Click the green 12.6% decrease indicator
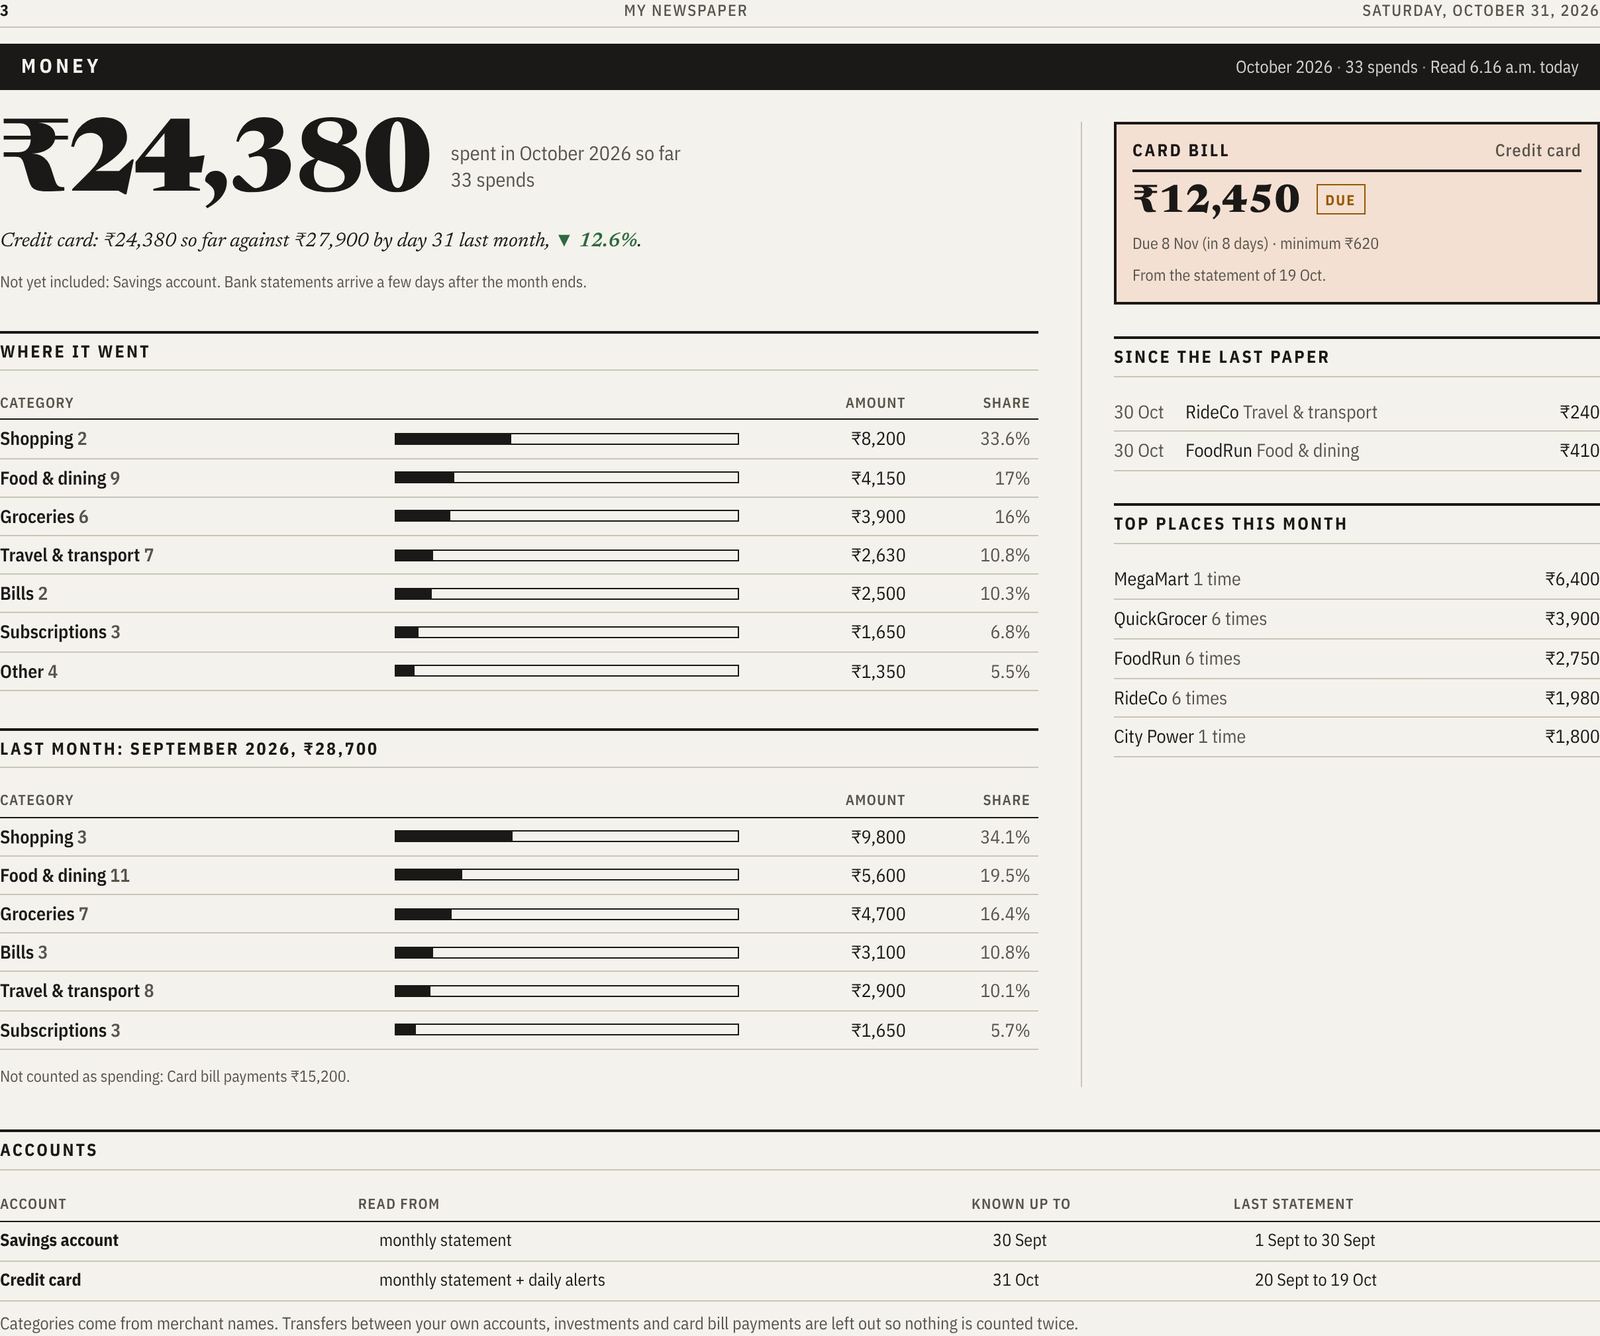 tap(598, 240)
